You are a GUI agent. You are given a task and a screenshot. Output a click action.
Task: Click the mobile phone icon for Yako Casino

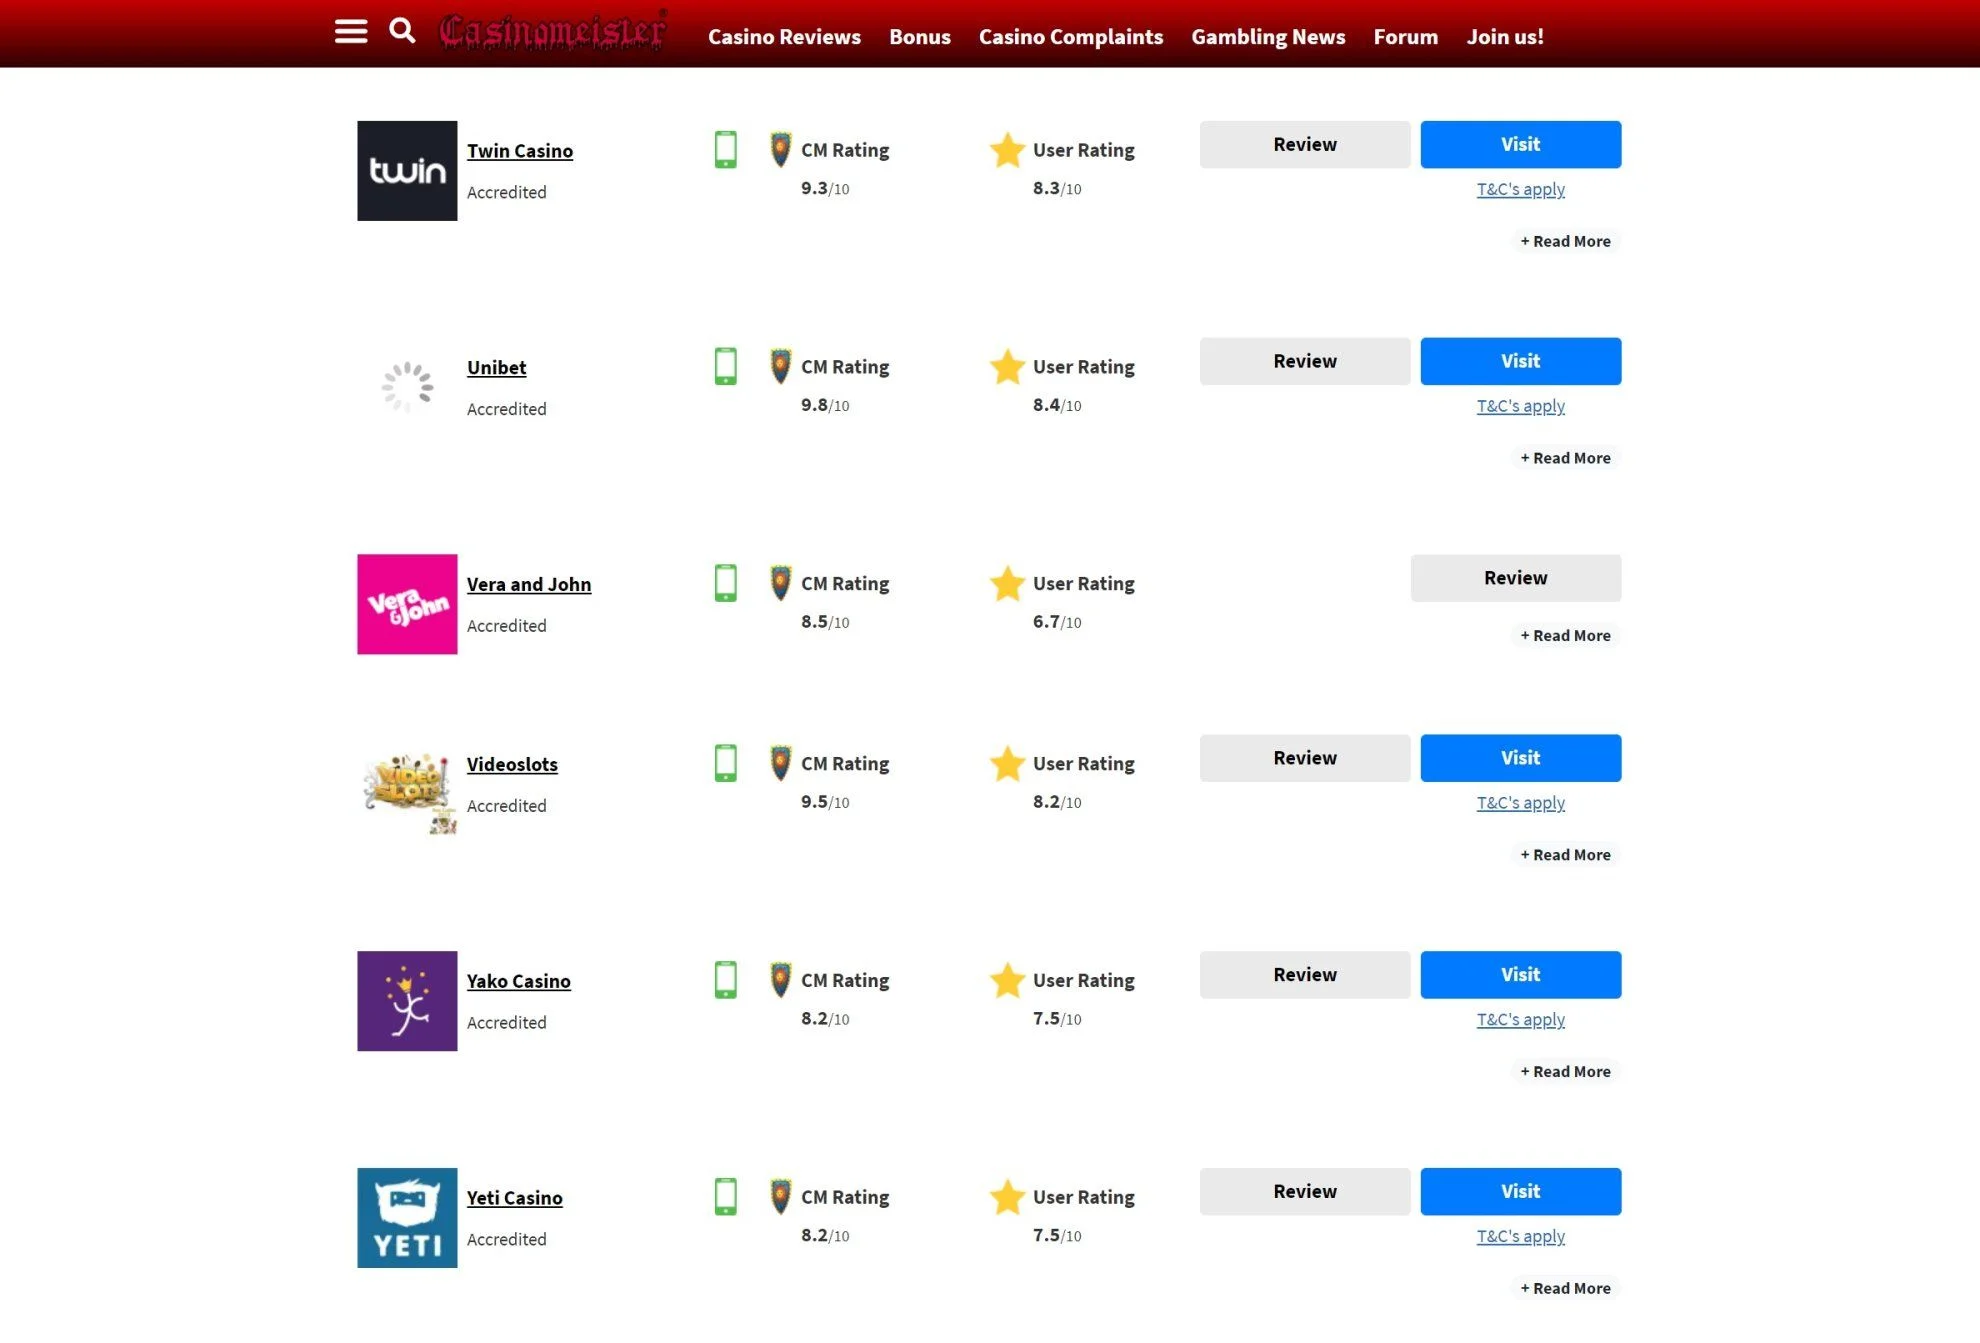pos(726,980)
